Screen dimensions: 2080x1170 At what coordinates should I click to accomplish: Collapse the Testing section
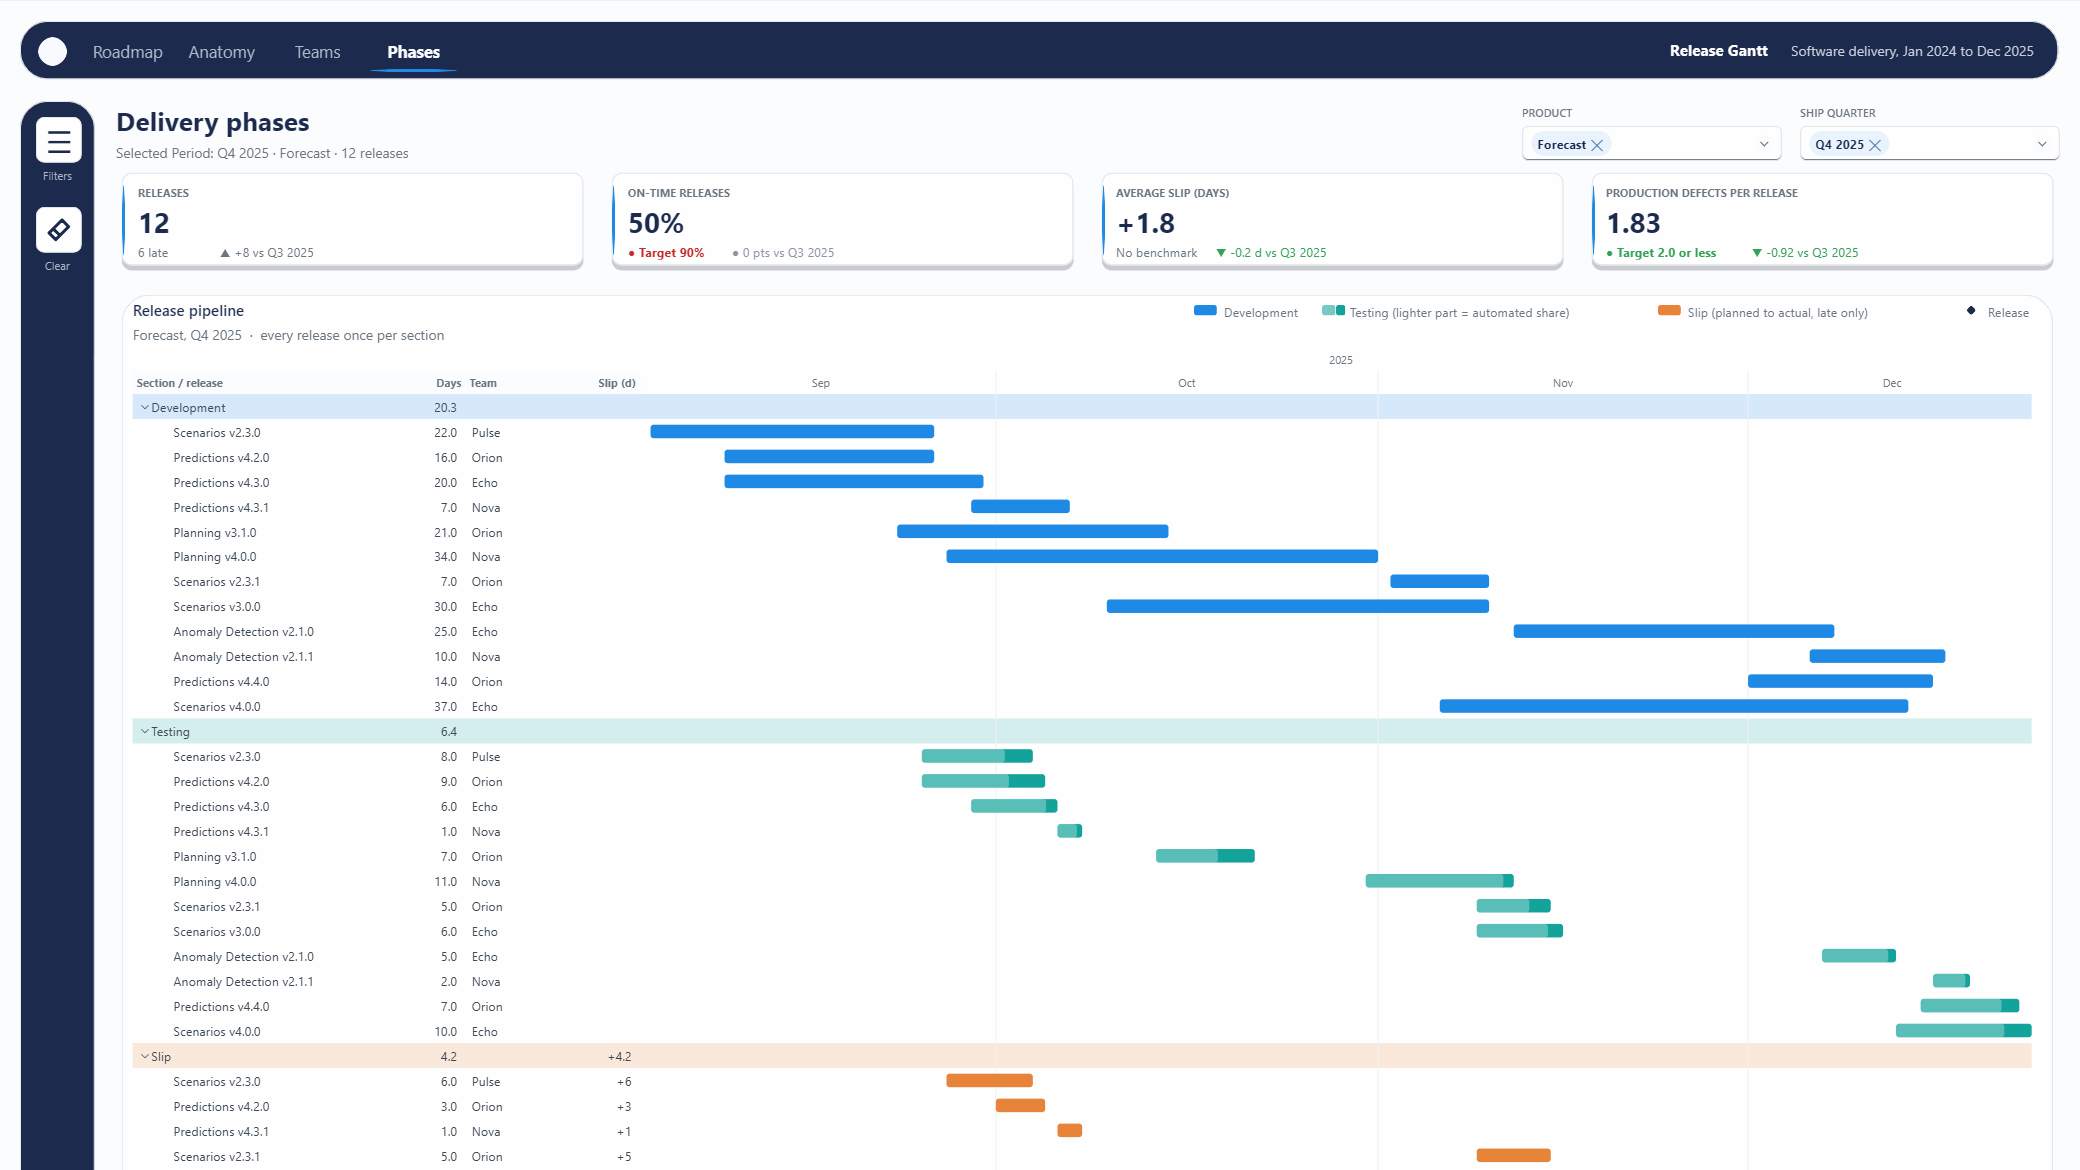click(145, 732)
